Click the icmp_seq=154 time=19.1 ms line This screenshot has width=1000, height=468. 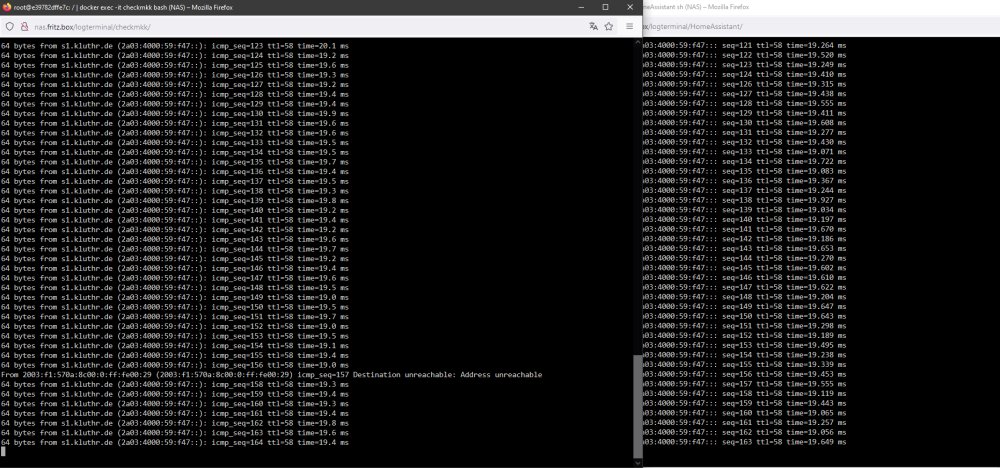click(175, 346)
